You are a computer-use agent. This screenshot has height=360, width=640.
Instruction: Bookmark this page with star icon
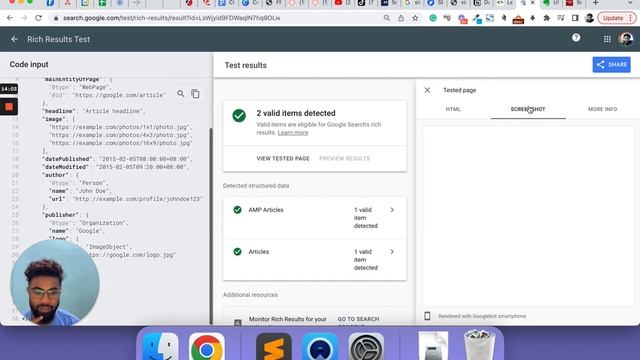point(415,18)
